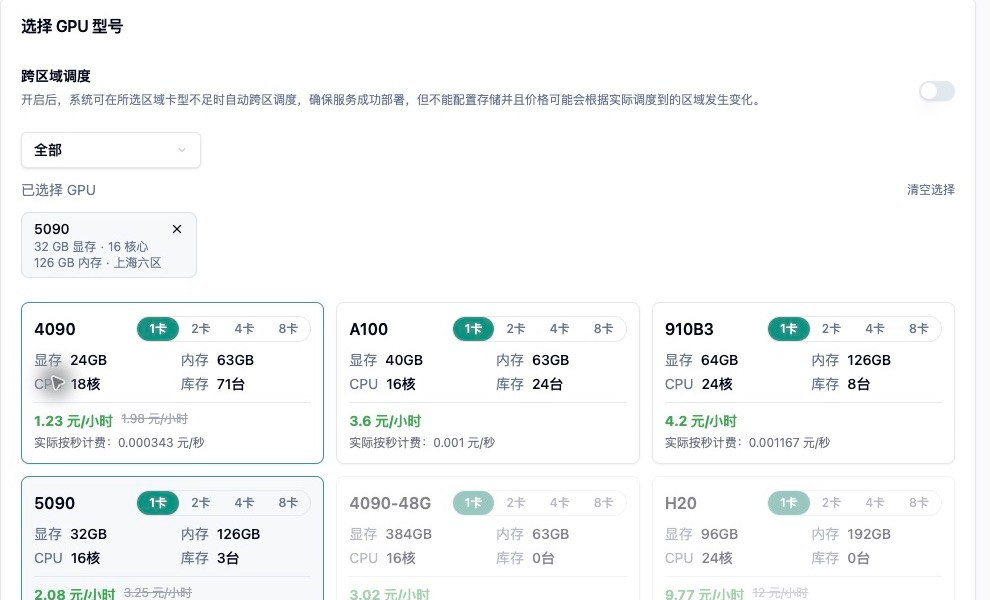Image resolution: width=990 pixels, height=600 pixels.
Task: Toggle the 跨区域调度 switch
Action: pyautogui.click(x=936, y=91)
